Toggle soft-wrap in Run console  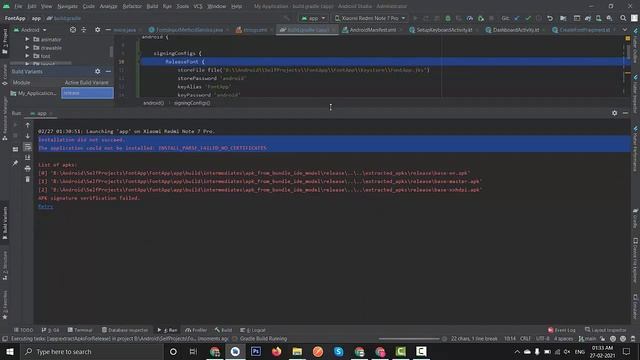point(27,147)
